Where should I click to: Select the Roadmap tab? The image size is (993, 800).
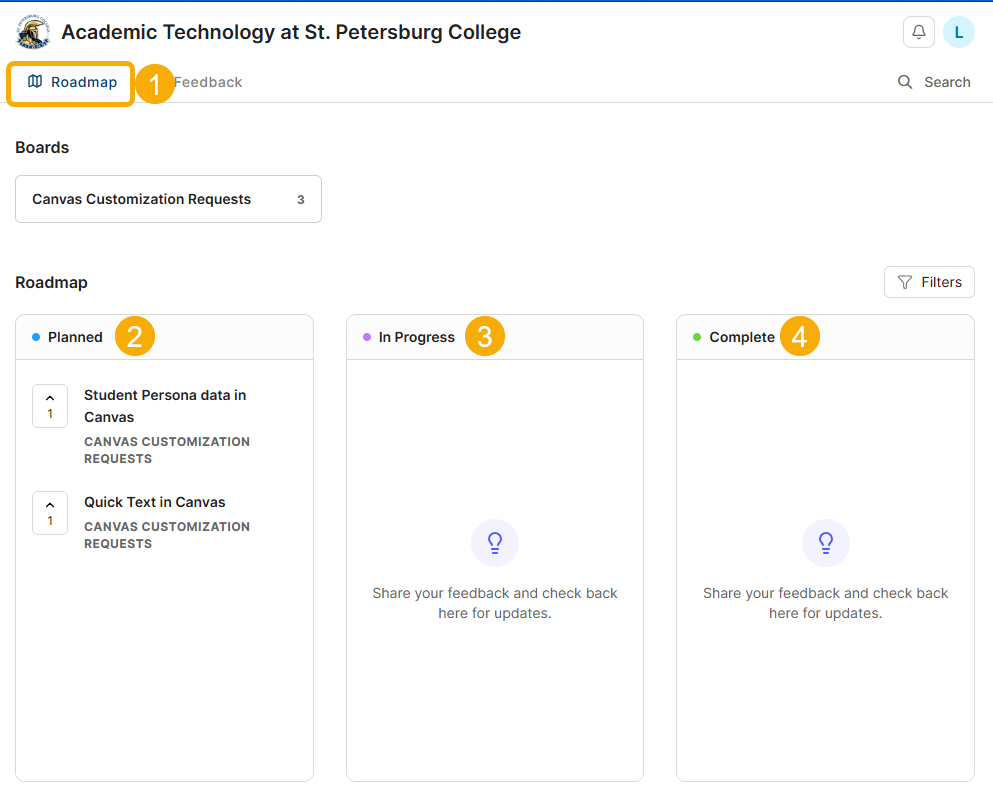pos(72,82)
